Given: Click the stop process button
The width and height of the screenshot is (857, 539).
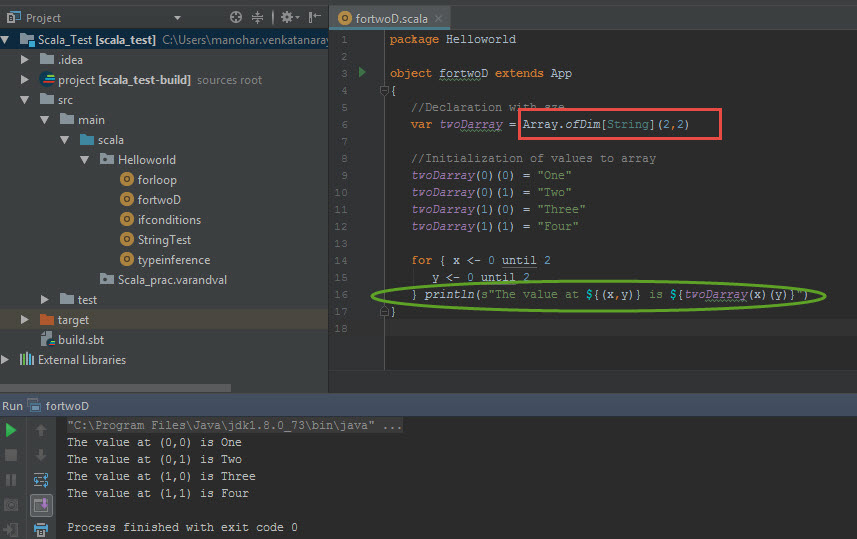Looking at the screenshot, I should (x=11, y=455).
